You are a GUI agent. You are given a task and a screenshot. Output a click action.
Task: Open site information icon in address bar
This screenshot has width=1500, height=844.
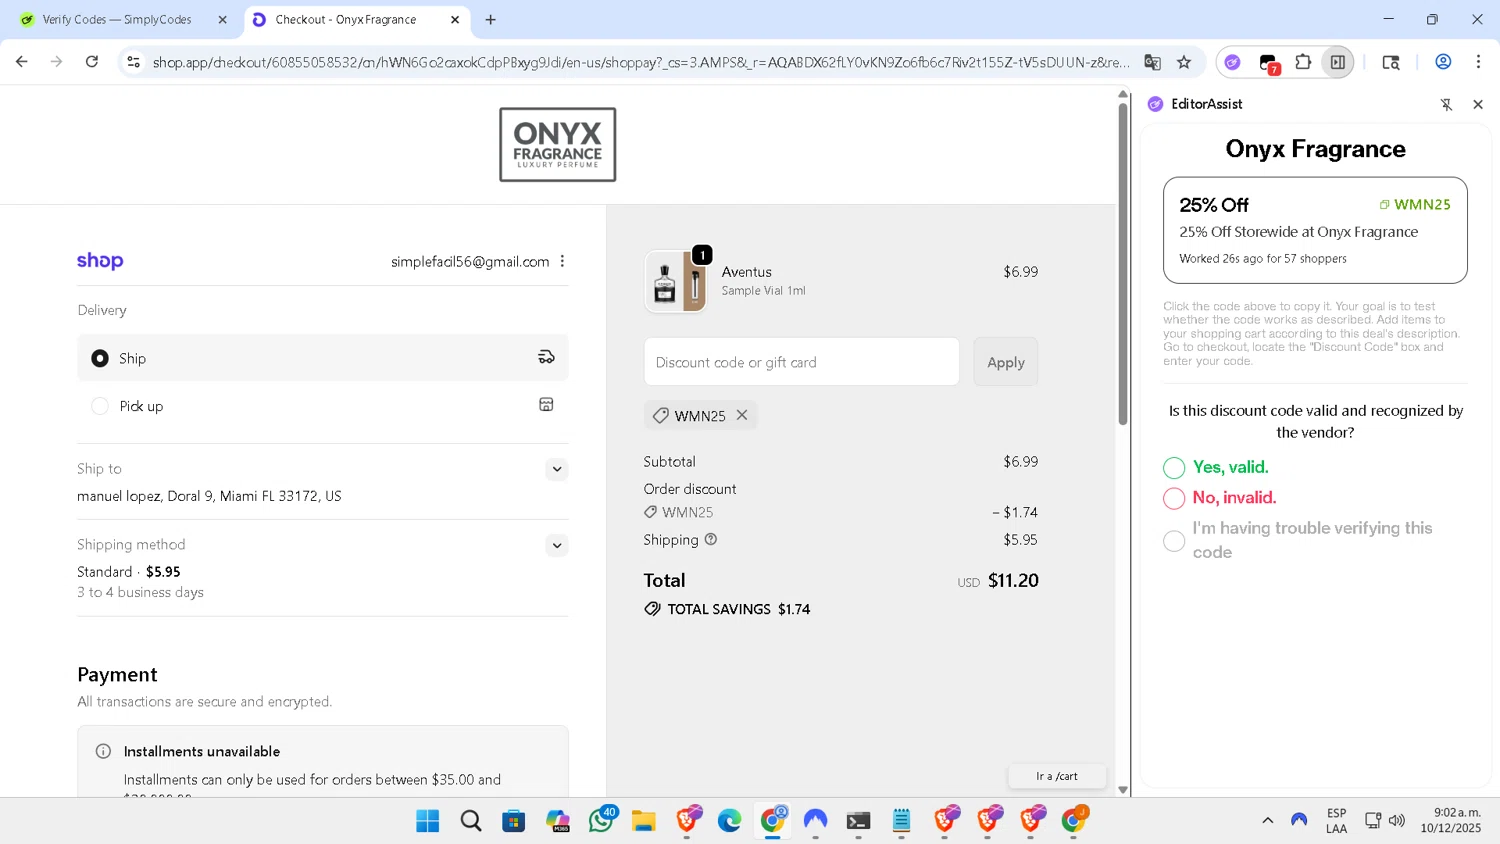coord(133,62)
